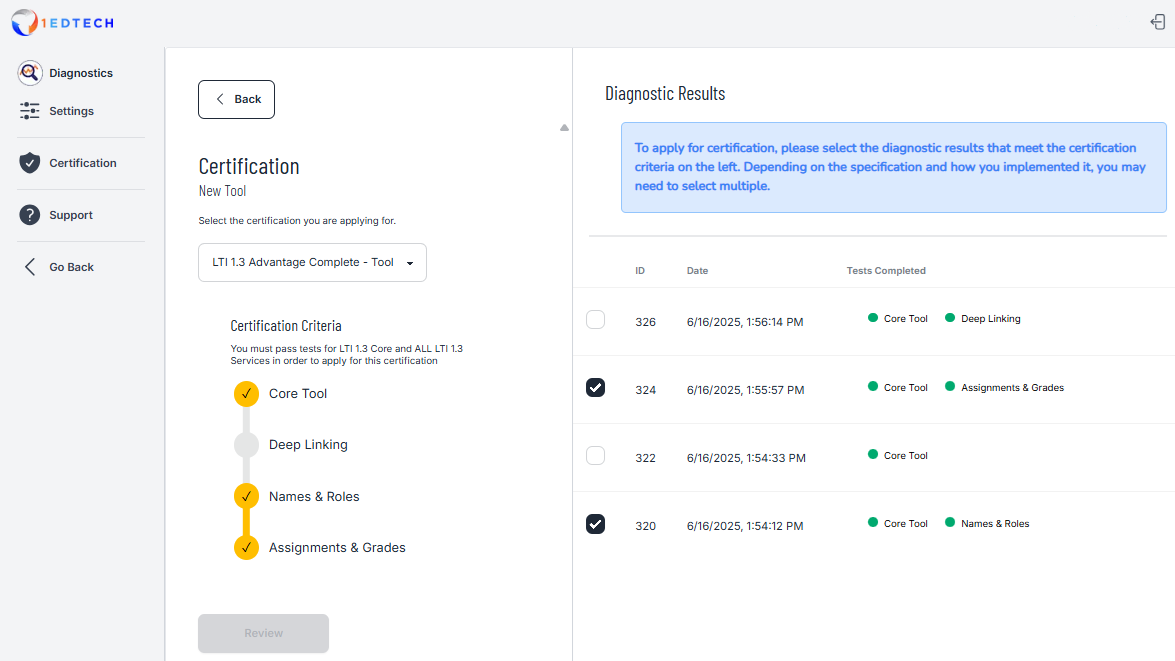Click the blue certification instructions banner

coord(892,166)
